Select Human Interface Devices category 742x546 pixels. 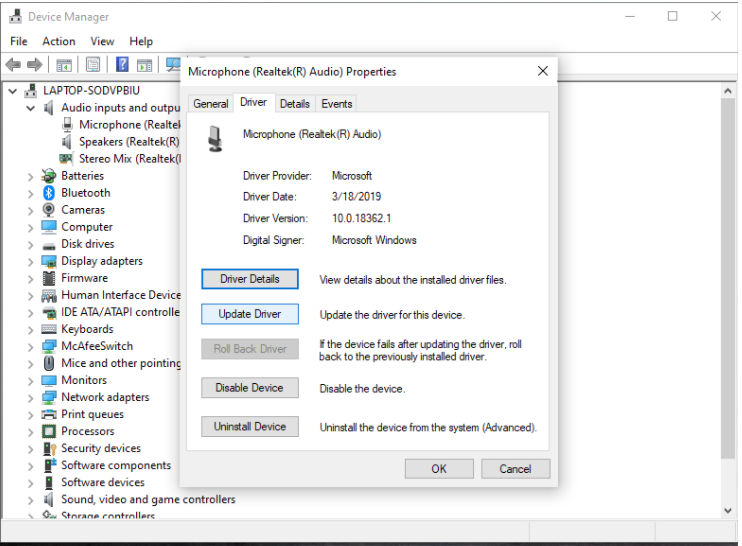121,295
